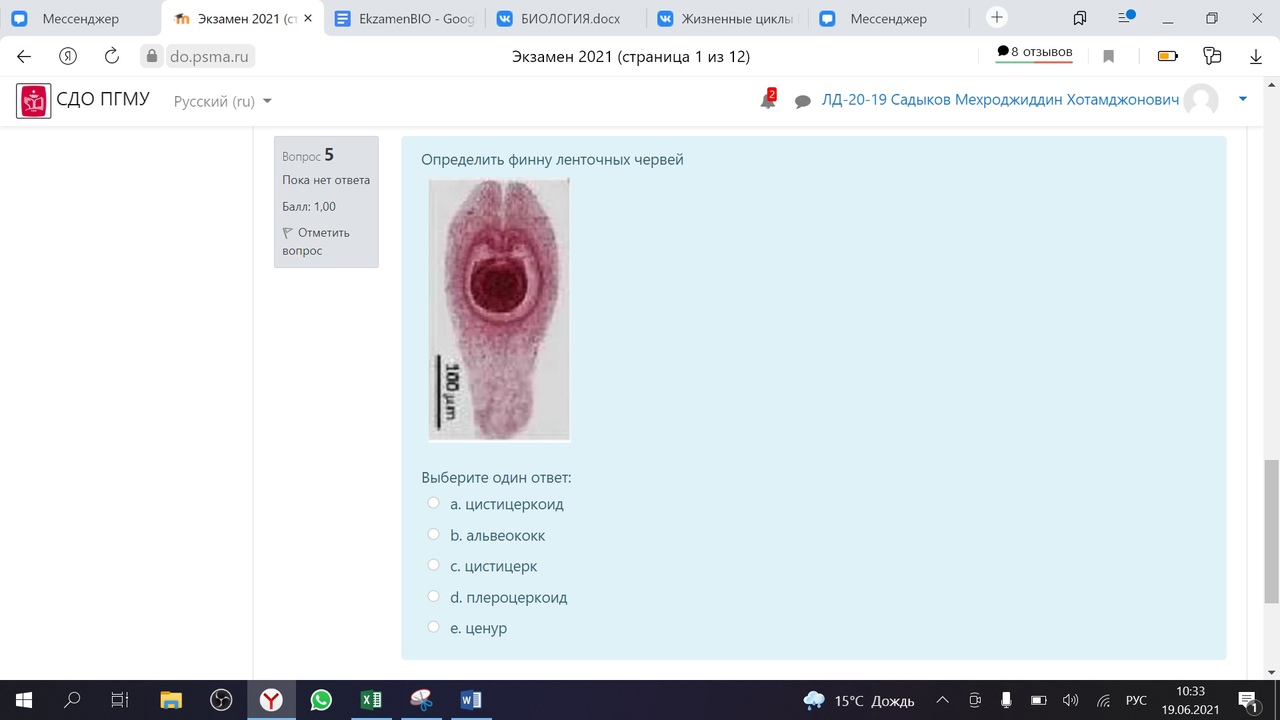Viewport: 1280px width, 720px height.
Task: Open a new tab with plus button
Action: point(996,18)
